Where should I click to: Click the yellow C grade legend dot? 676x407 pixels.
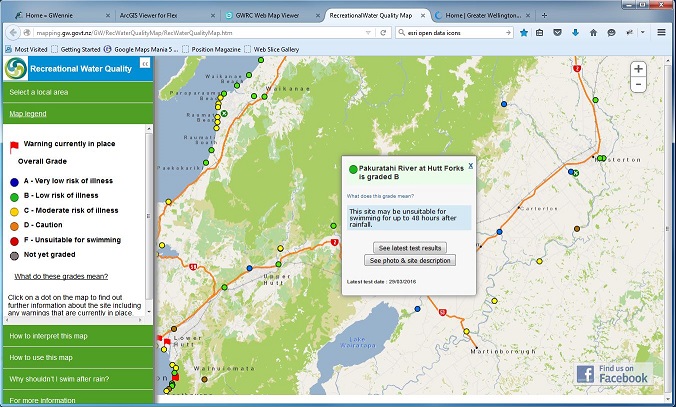pos(14,212)
